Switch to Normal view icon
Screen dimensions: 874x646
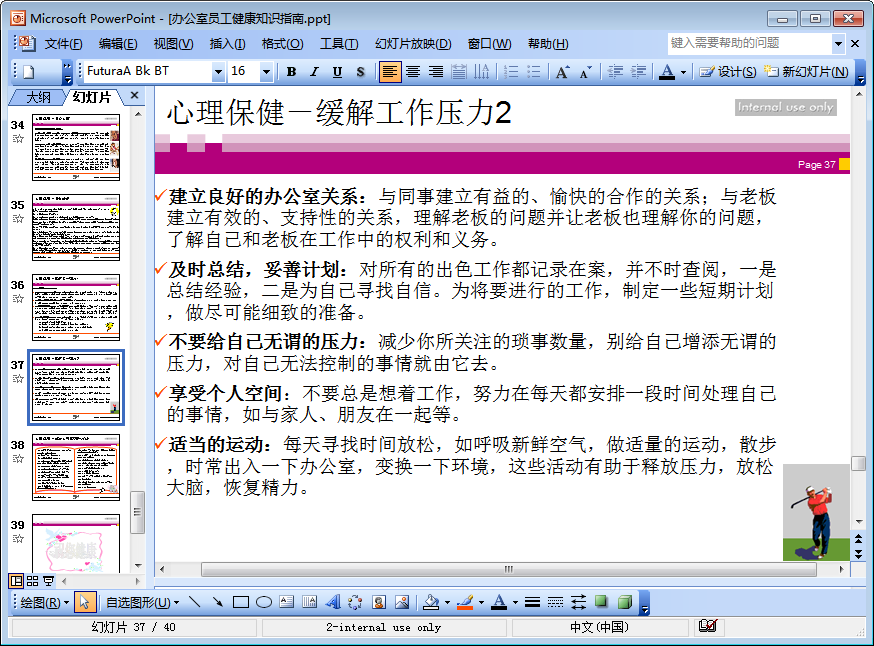coord(16,581)
